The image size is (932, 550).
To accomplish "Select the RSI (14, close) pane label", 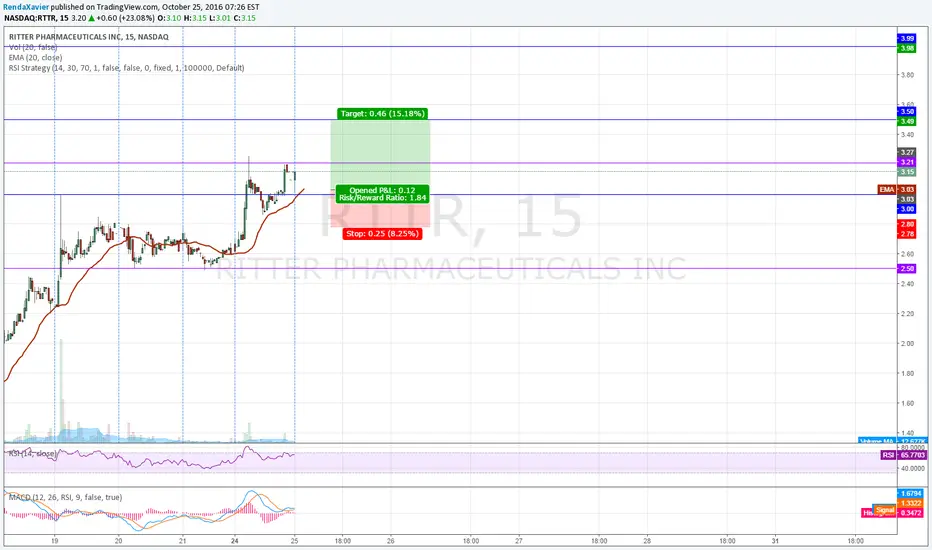I will coord(33,454).
